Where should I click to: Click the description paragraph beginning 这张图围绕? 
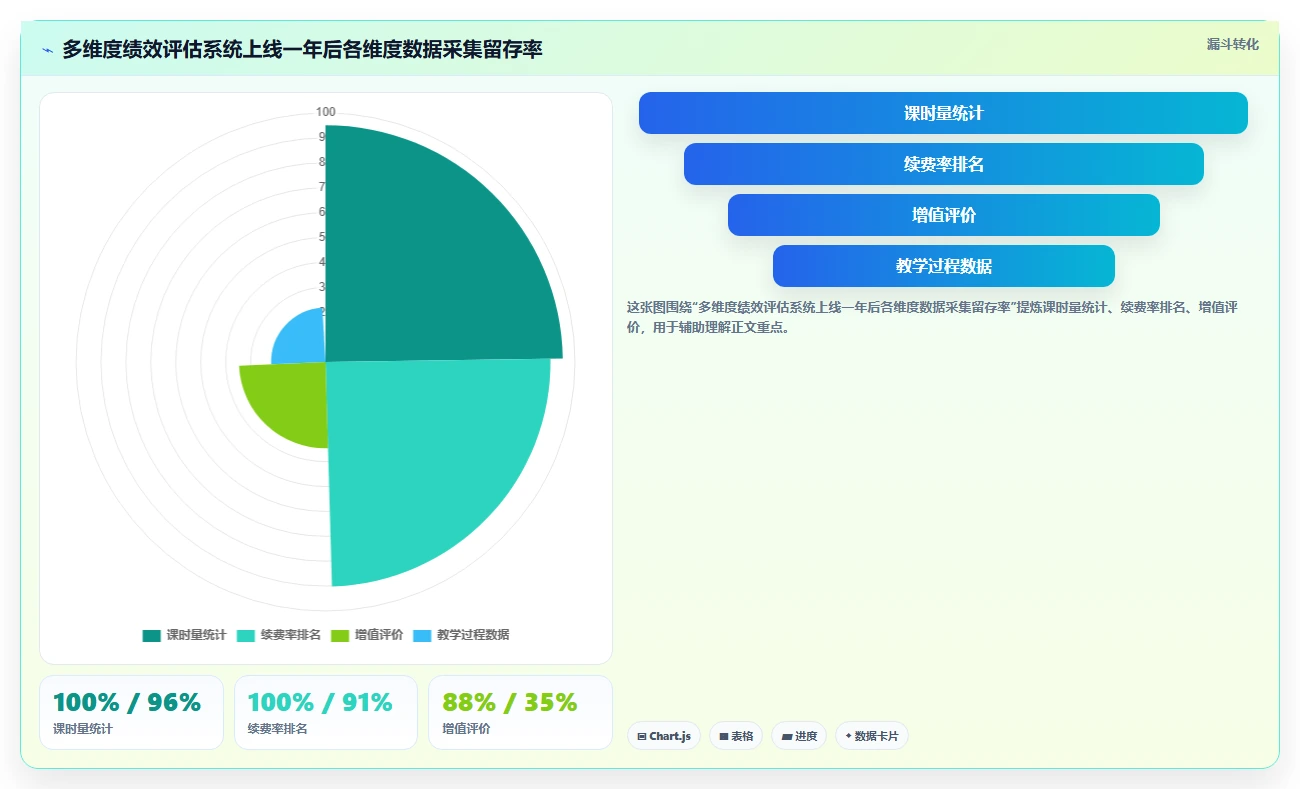(933, 317)
